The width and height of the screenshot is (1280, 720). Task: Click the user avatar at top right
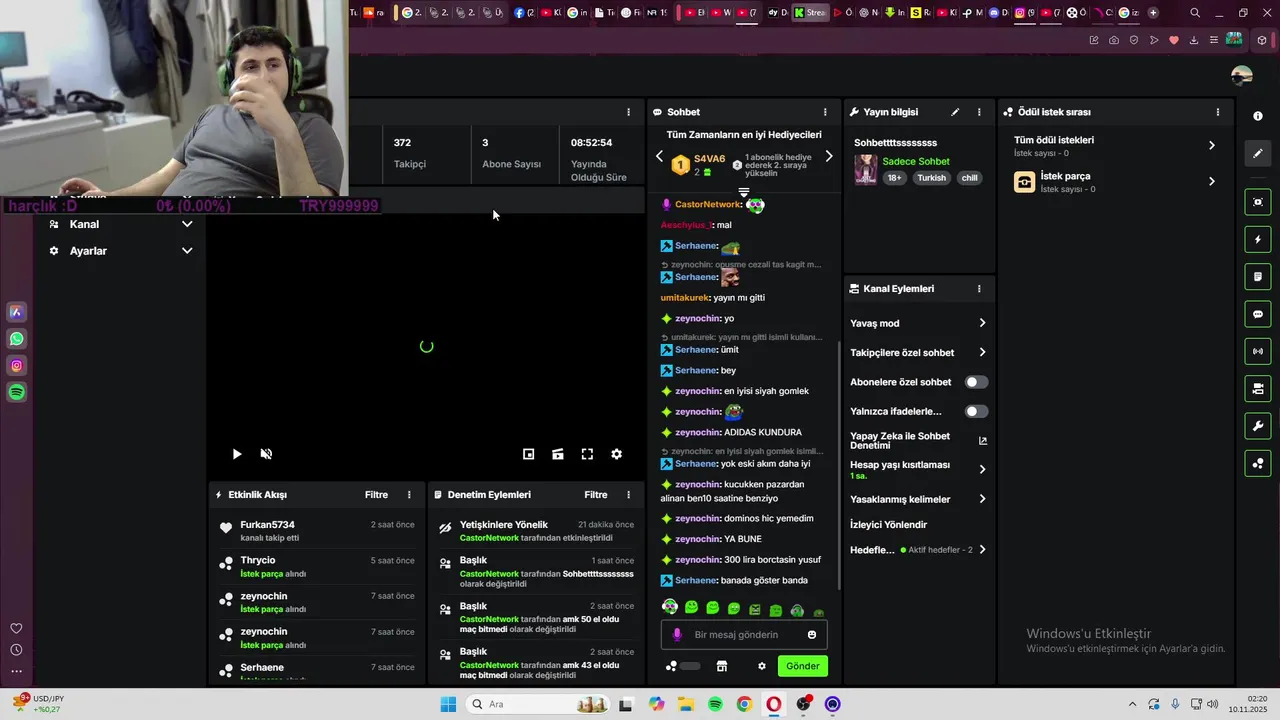point(1242,75)
